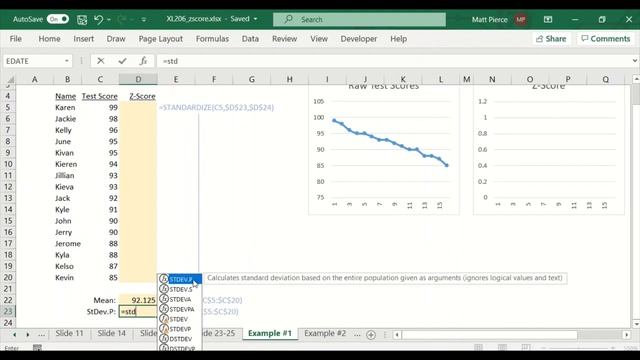Open the Insert tab

[x=84, y=39]
